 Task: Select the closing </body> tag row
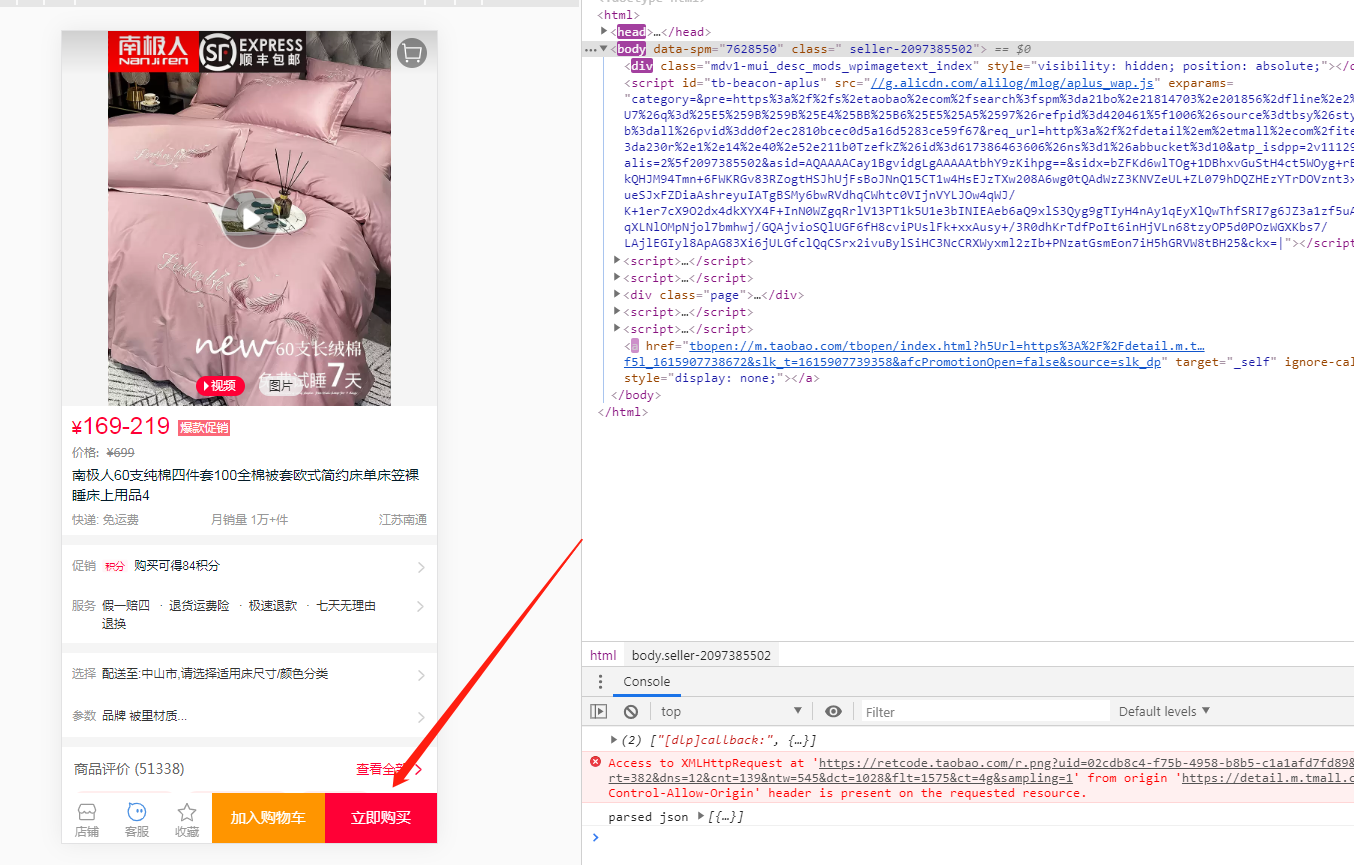click(x=634, y=395)
